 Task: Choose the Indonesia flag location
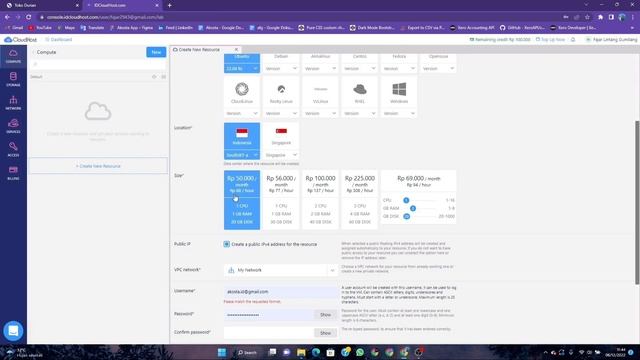pos(242,133)
